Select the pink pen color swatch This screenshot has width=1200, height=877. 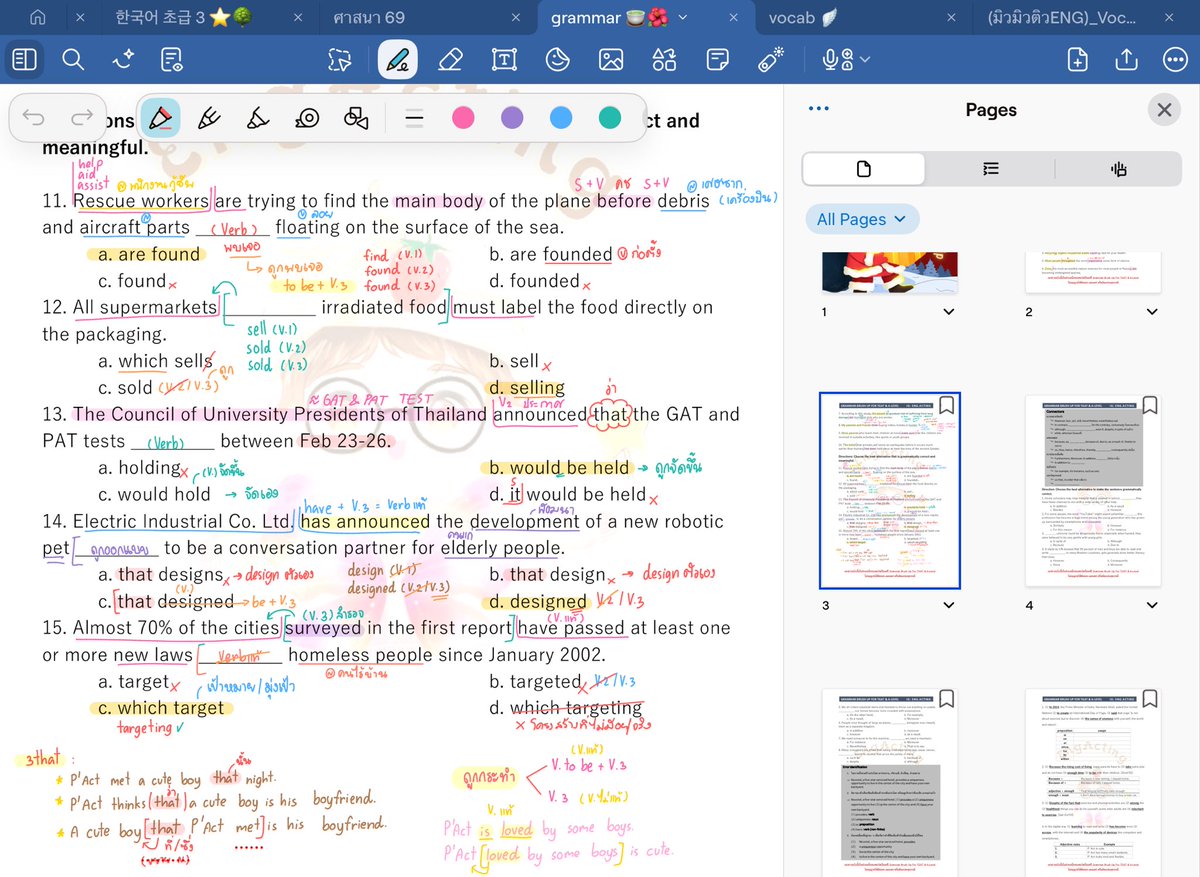click(x=463, y=118)
